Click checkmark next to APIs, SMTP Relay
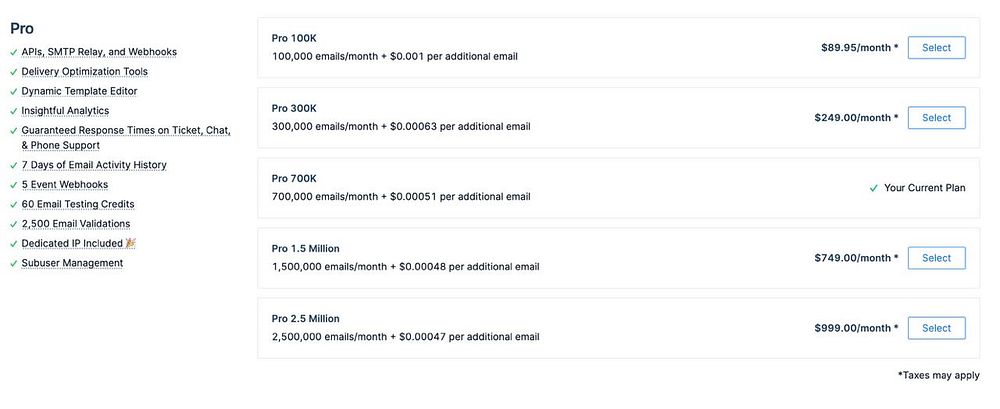 point(14,52)
